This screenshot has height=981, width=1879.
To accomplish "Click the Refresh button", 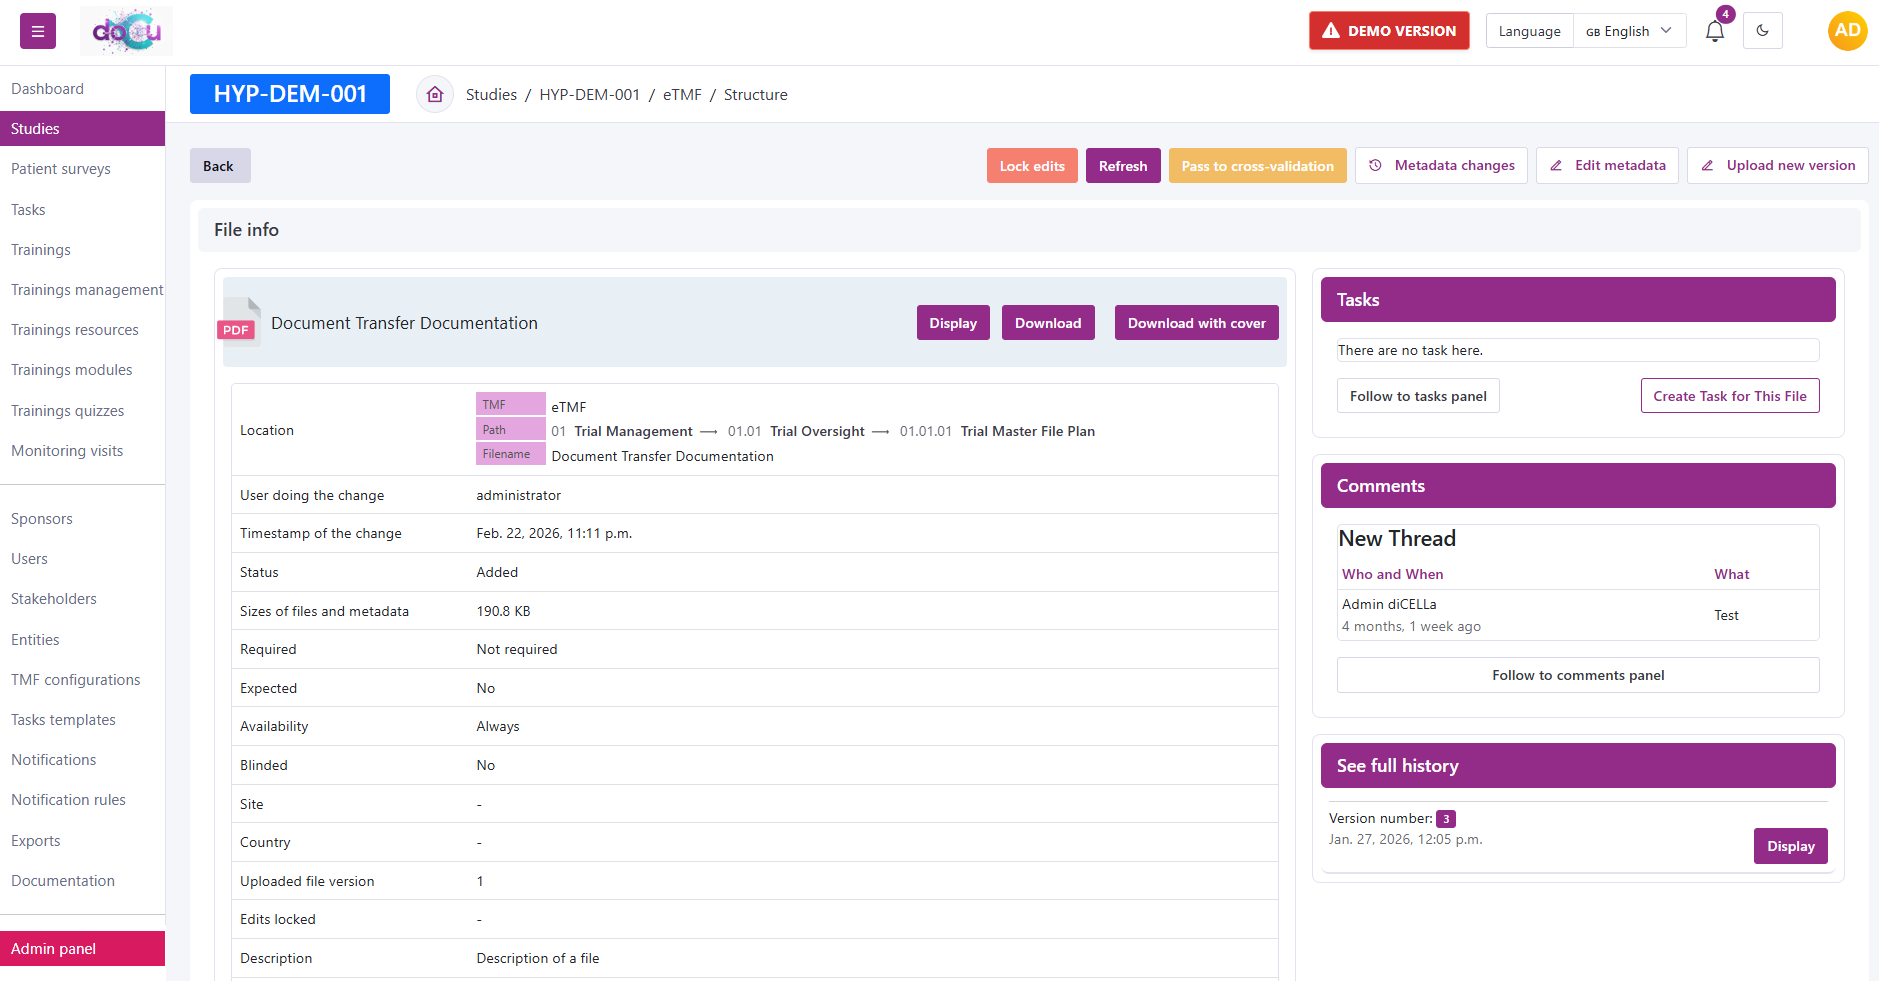I will tap(1123, 166).
